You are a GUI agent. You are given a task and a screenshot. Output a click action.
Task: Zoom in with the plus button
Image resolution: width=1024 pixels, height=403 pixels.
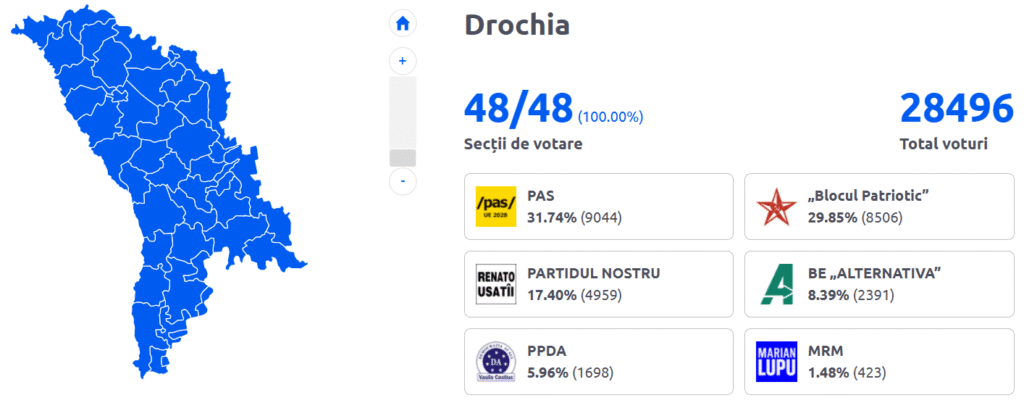[x=402, y=61]
